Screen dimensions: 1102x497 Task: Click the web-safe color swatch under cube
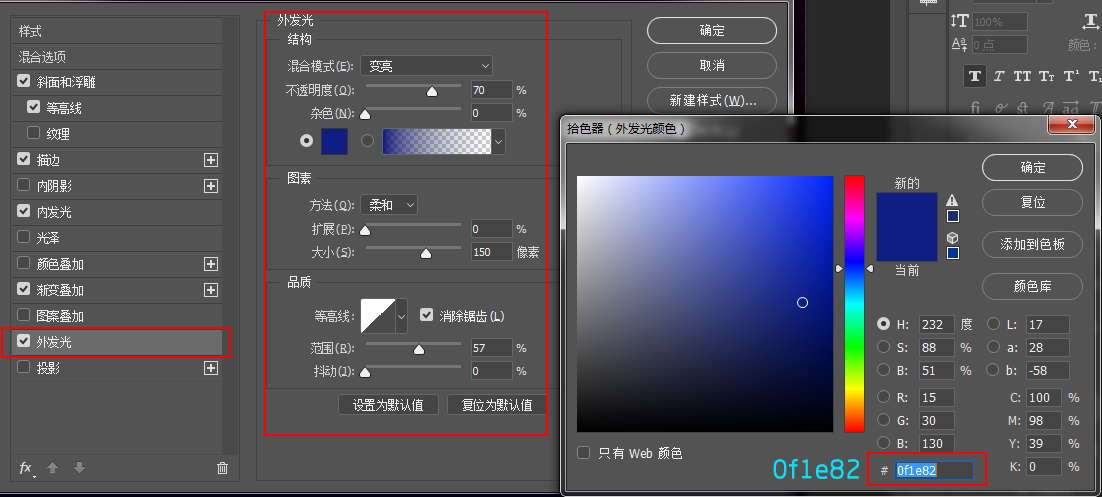[953, 253]
